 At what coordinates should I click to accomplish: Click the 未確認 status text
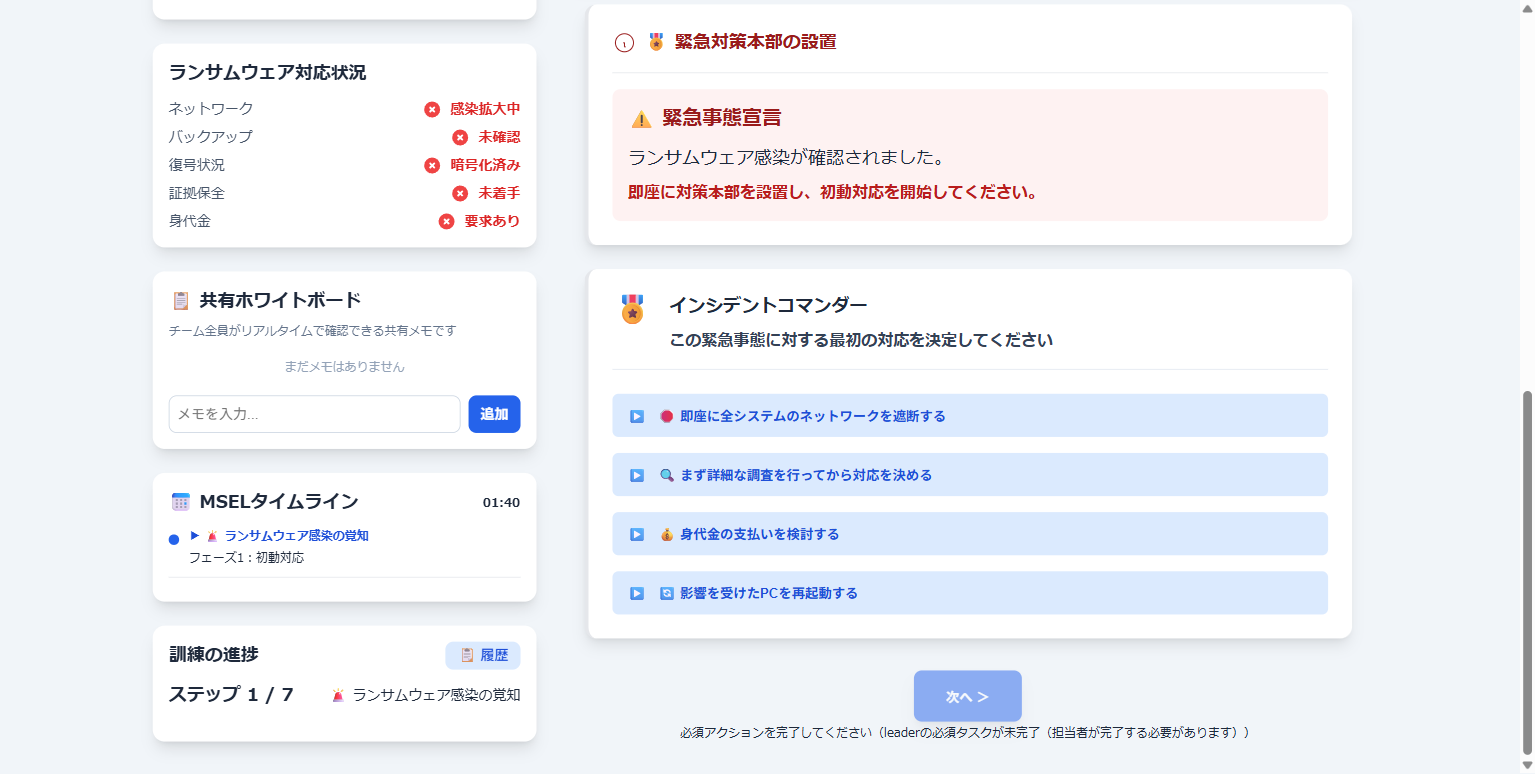499,137
